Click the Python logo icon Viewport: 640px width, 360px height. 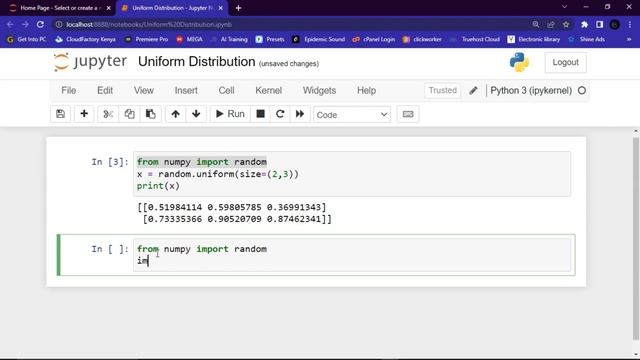519,62
